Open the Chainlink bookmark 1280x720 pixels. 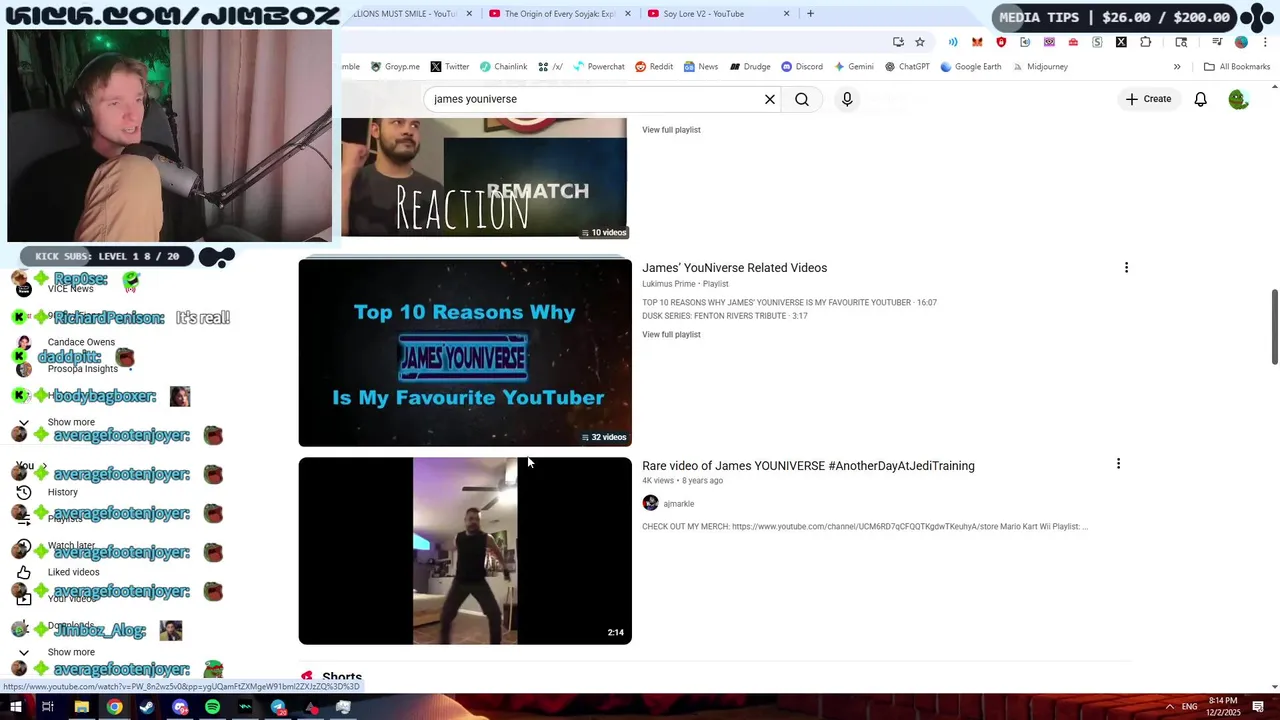point(503,67)
